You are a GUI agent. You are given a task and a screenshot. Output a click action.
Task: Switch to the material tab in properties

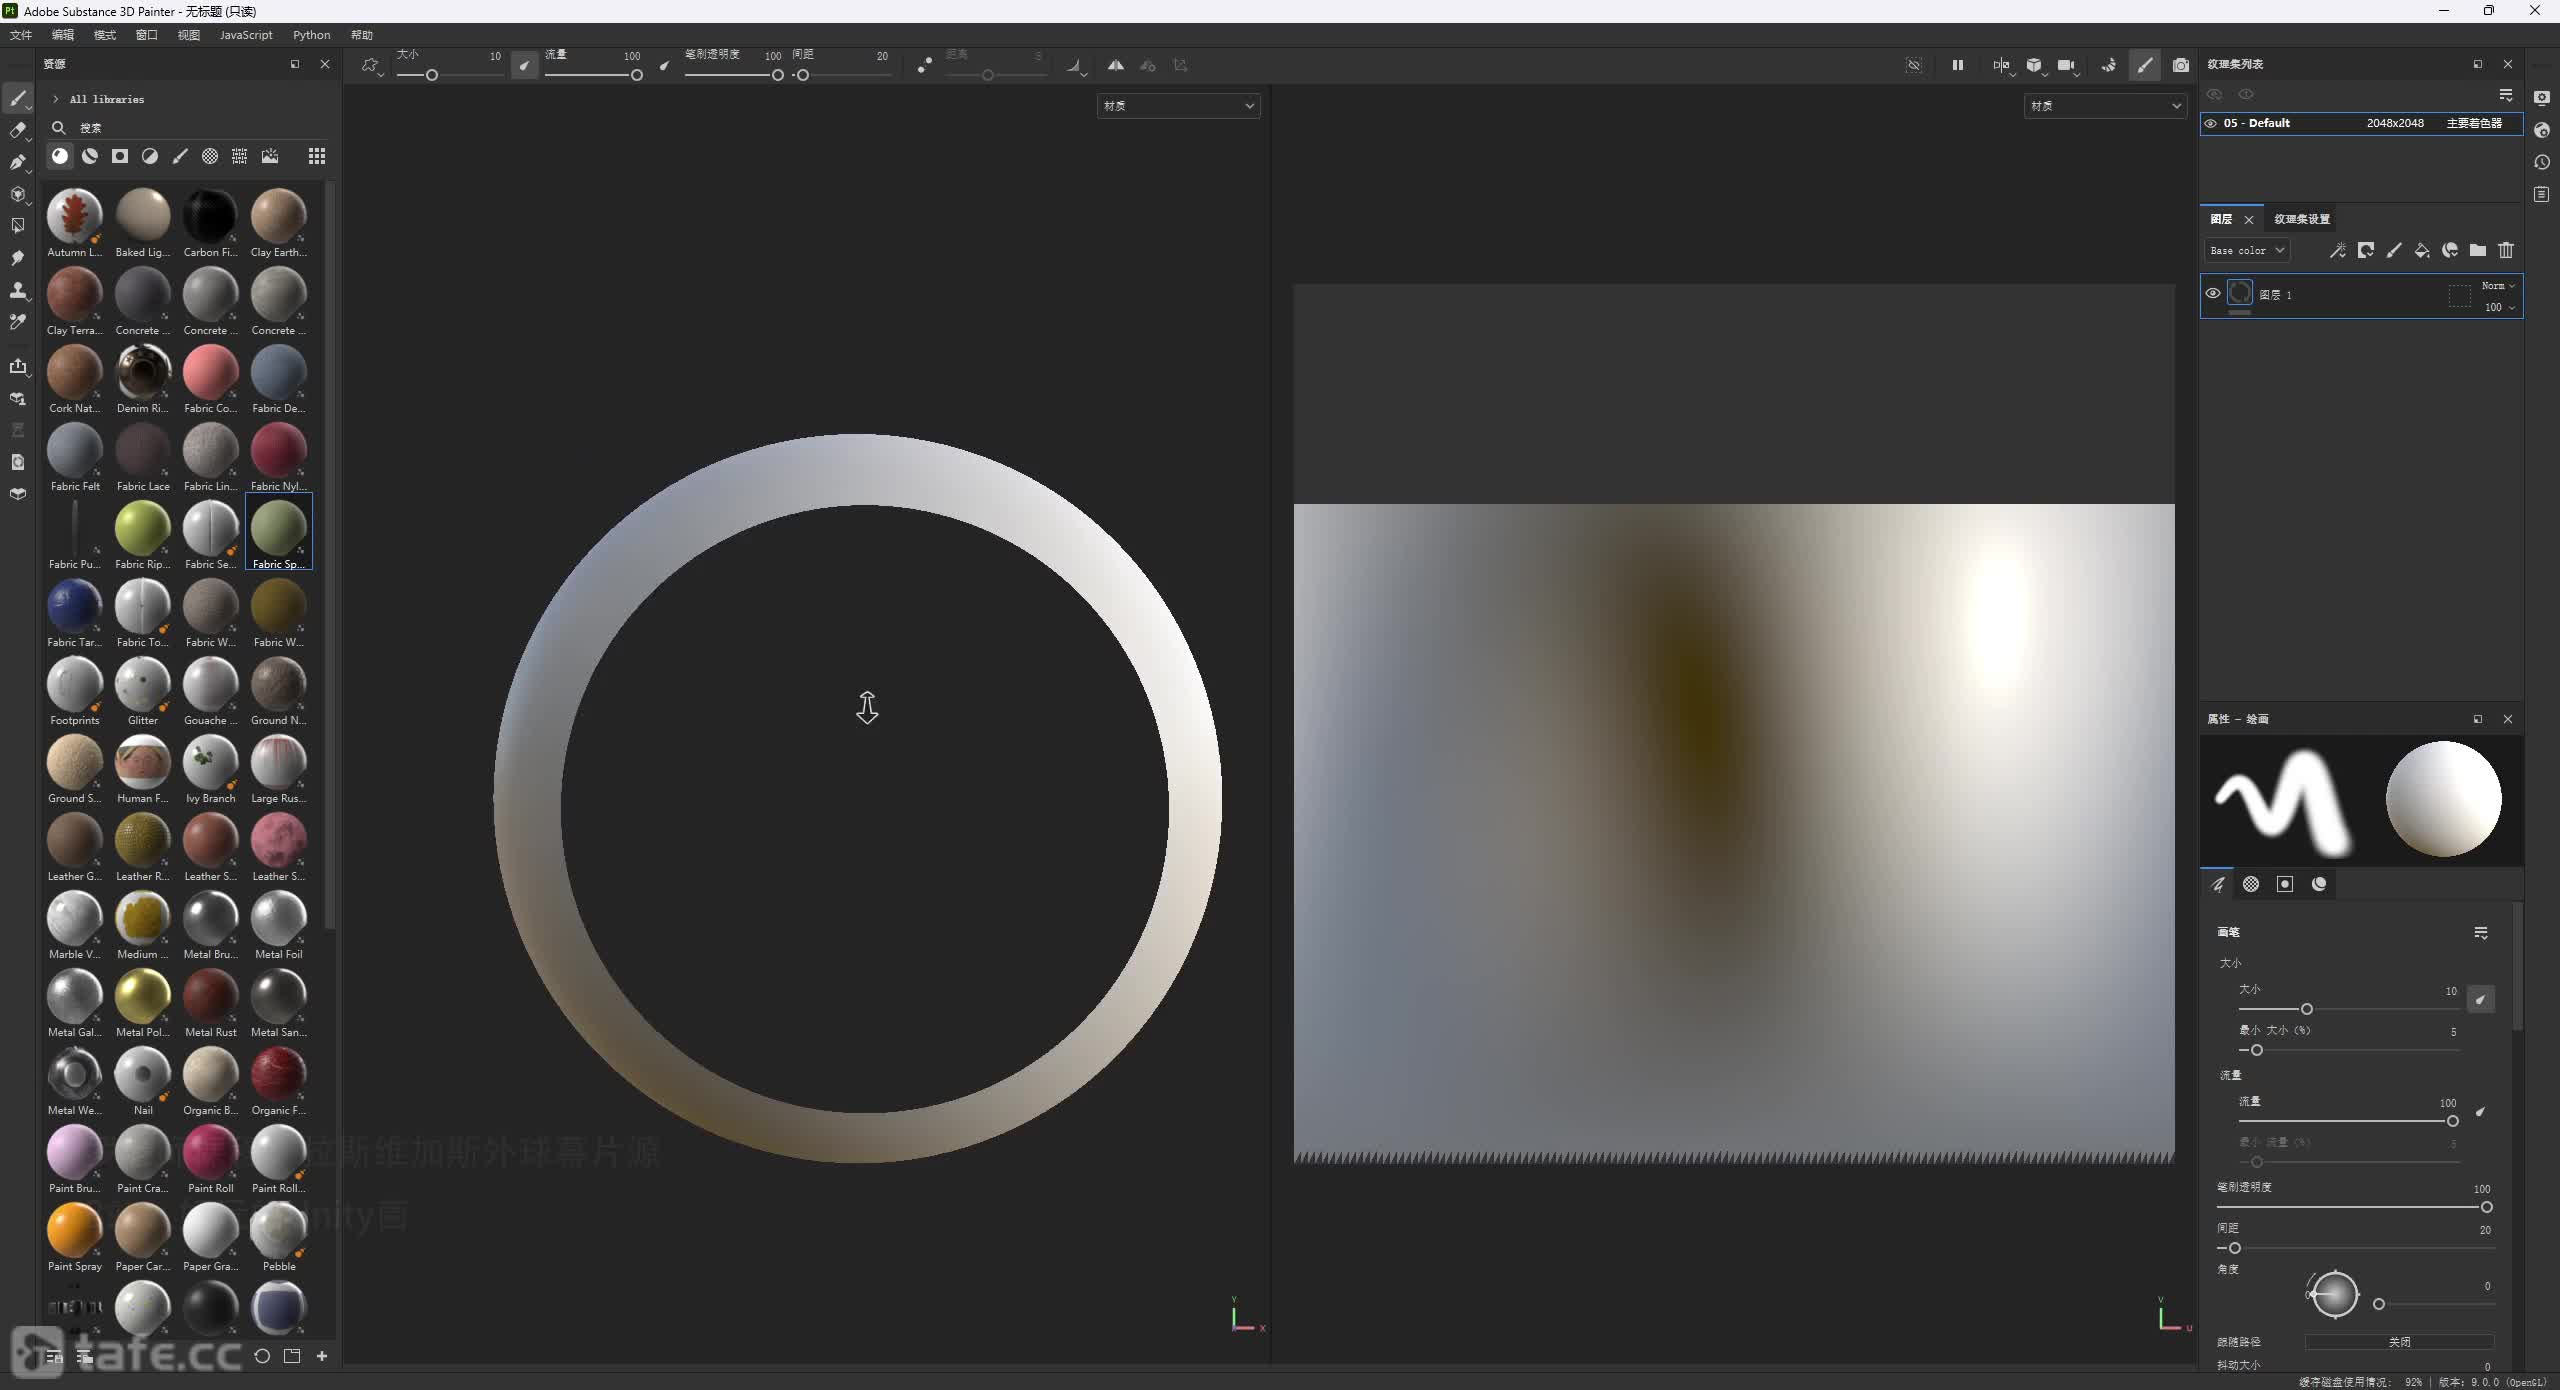pyautogui.click(x=2319, y=884)
